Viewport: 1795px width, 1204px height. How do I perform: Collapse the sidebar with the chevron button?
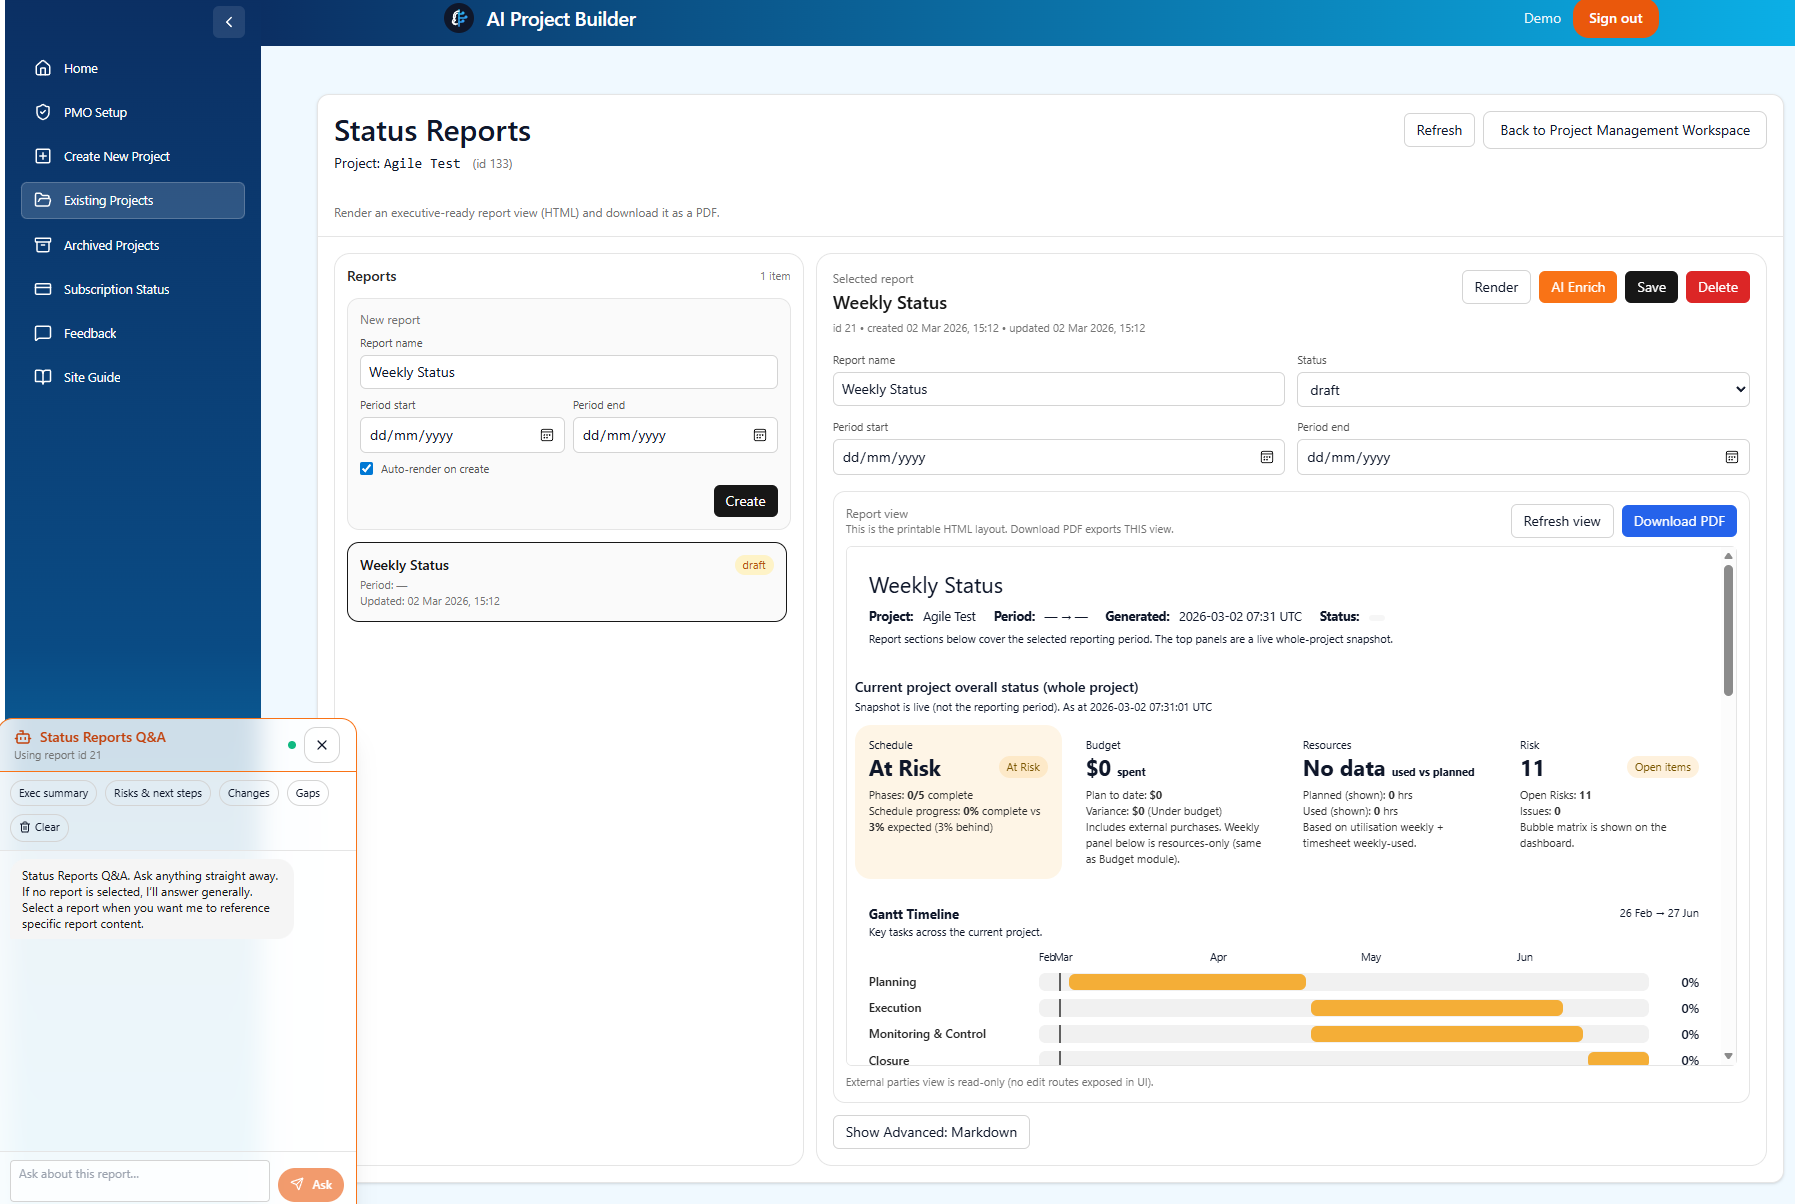tap(229, 22)
